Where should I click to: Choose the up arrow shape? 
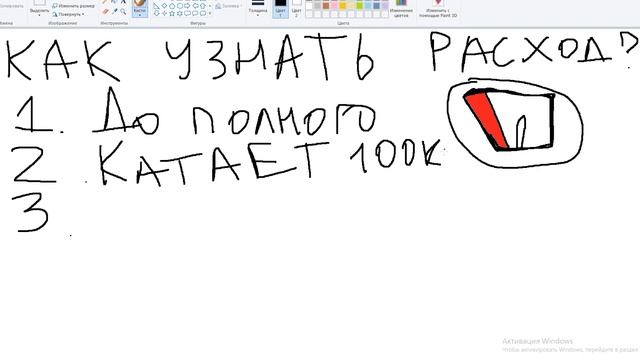tap(203, 6)
